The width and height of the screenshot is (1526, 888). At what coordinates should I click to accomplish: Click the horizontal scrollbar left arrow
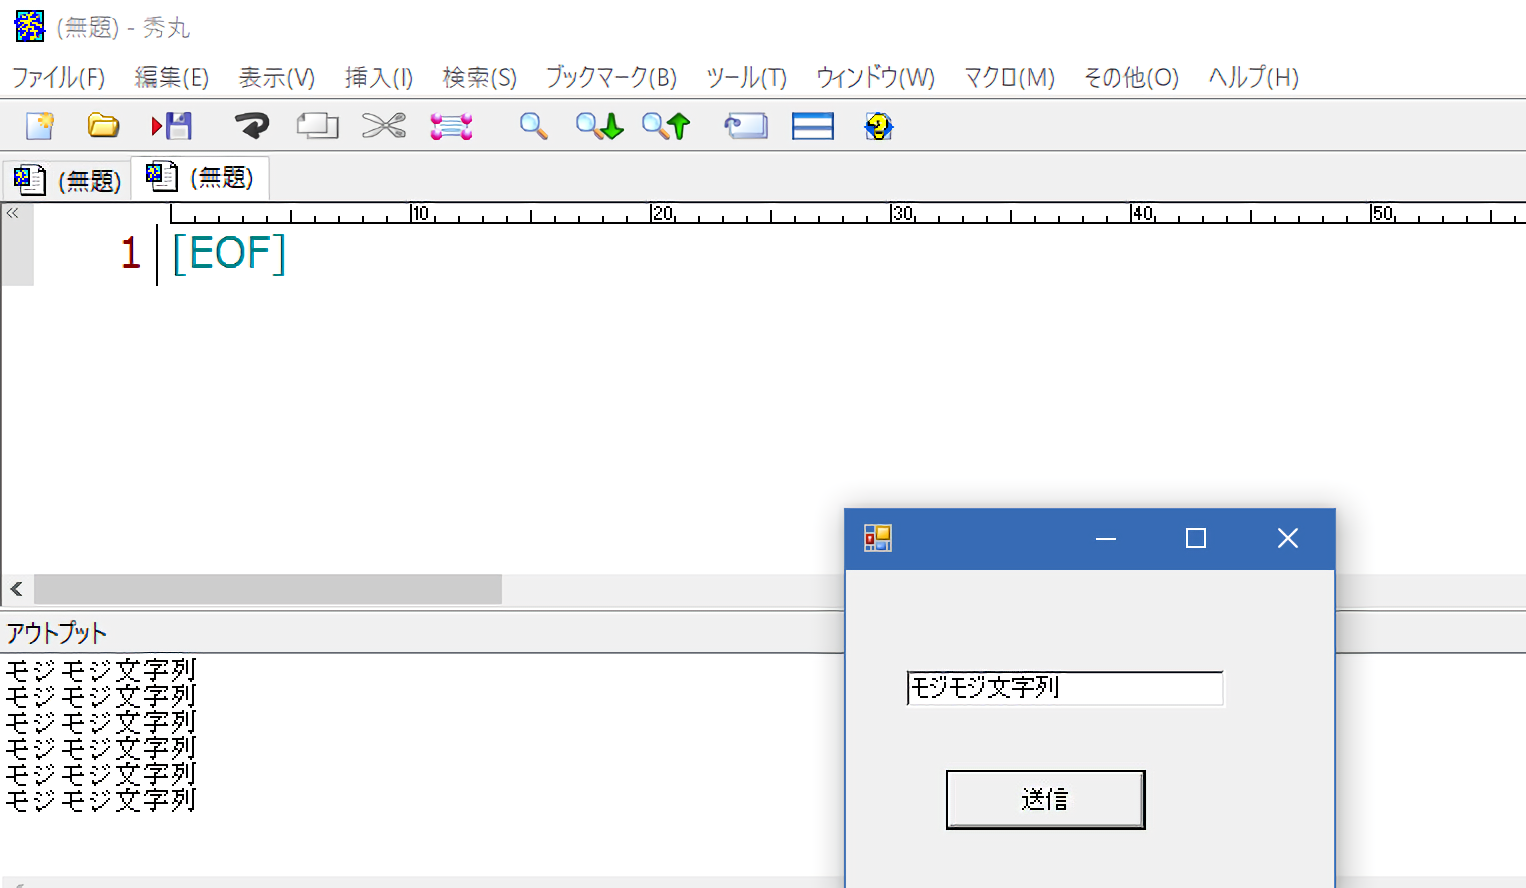(16, 589)
